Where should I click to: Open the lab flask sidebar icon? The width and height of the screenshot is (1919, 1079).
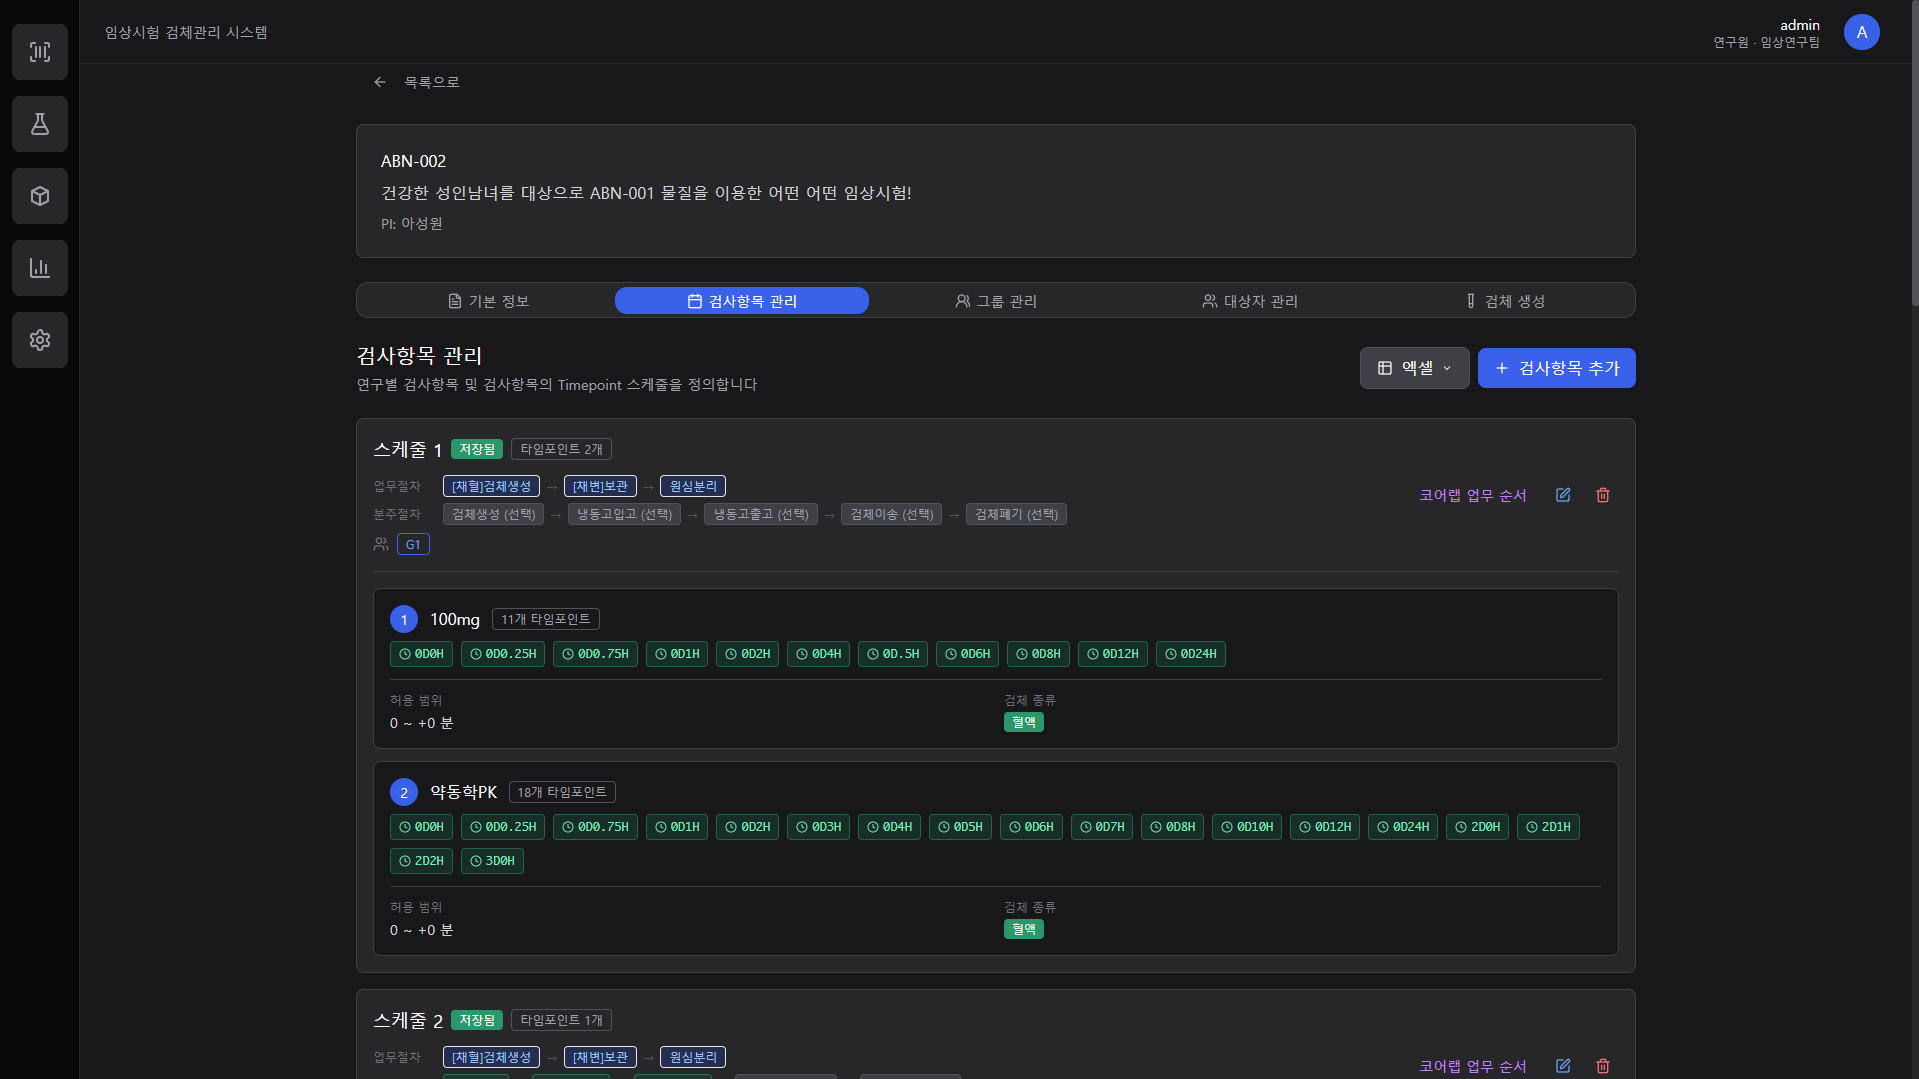point(40,124)
